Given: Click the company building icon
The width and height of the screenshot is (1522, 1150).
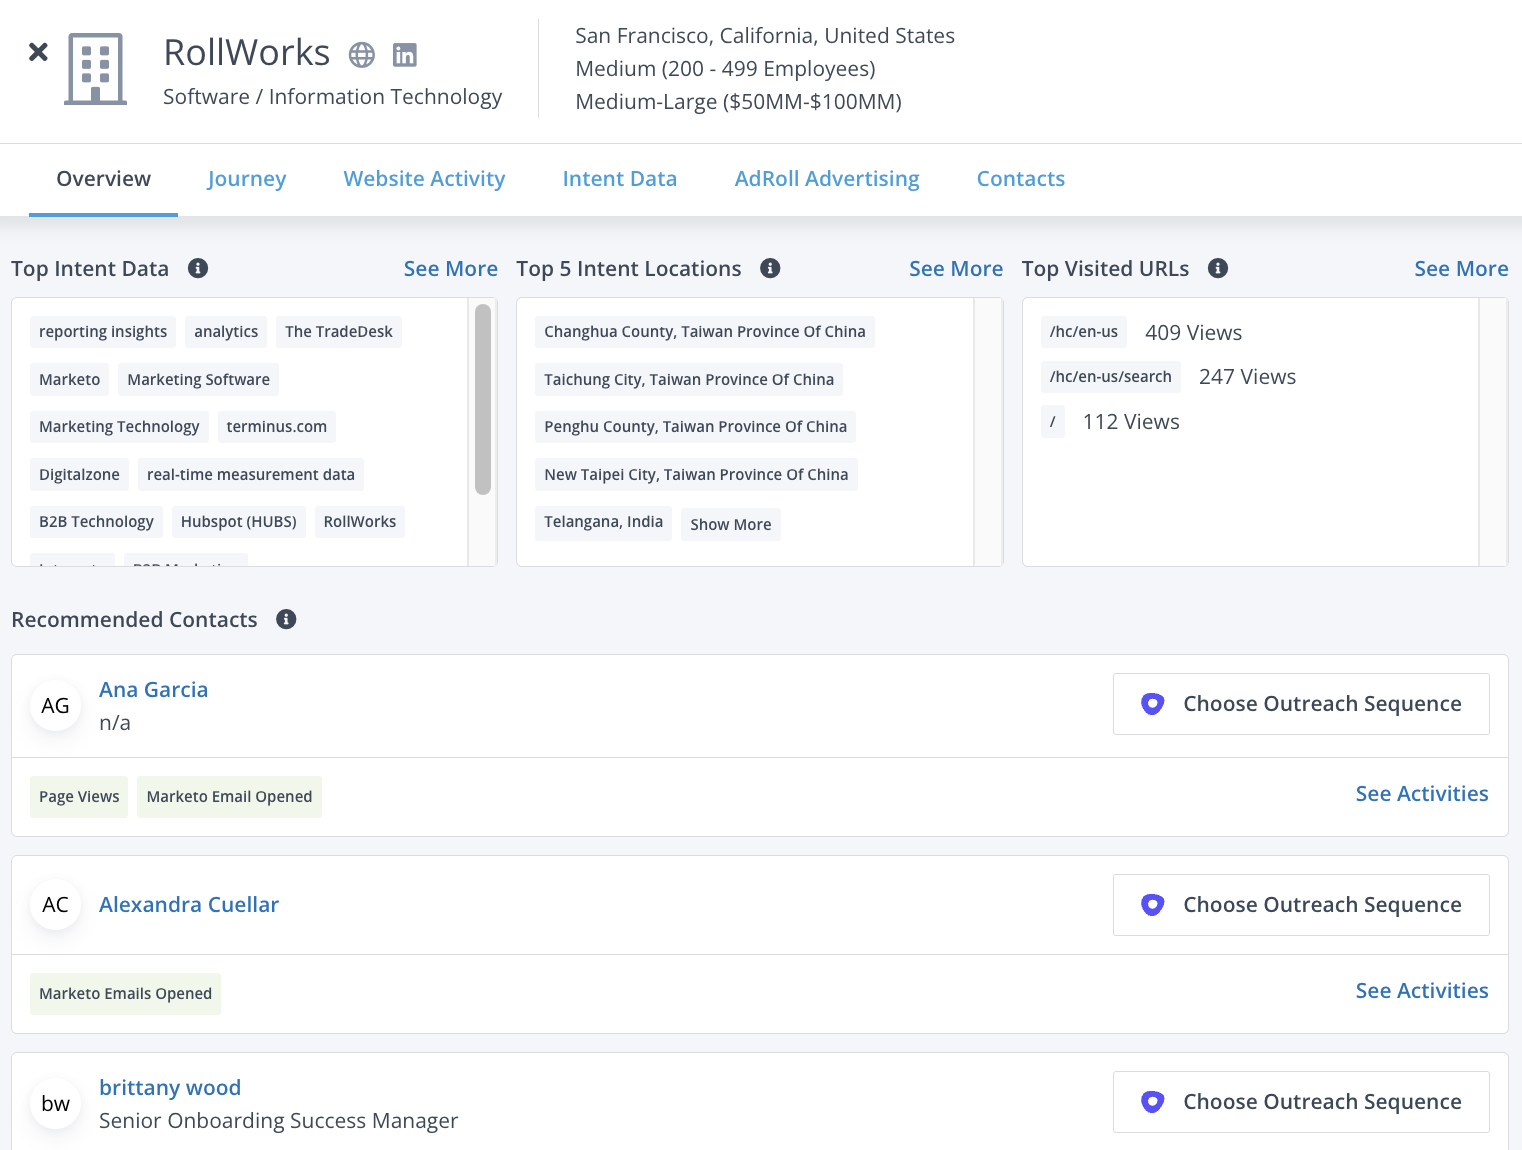Looking at the screenshot, I should [x=96, y=69].
